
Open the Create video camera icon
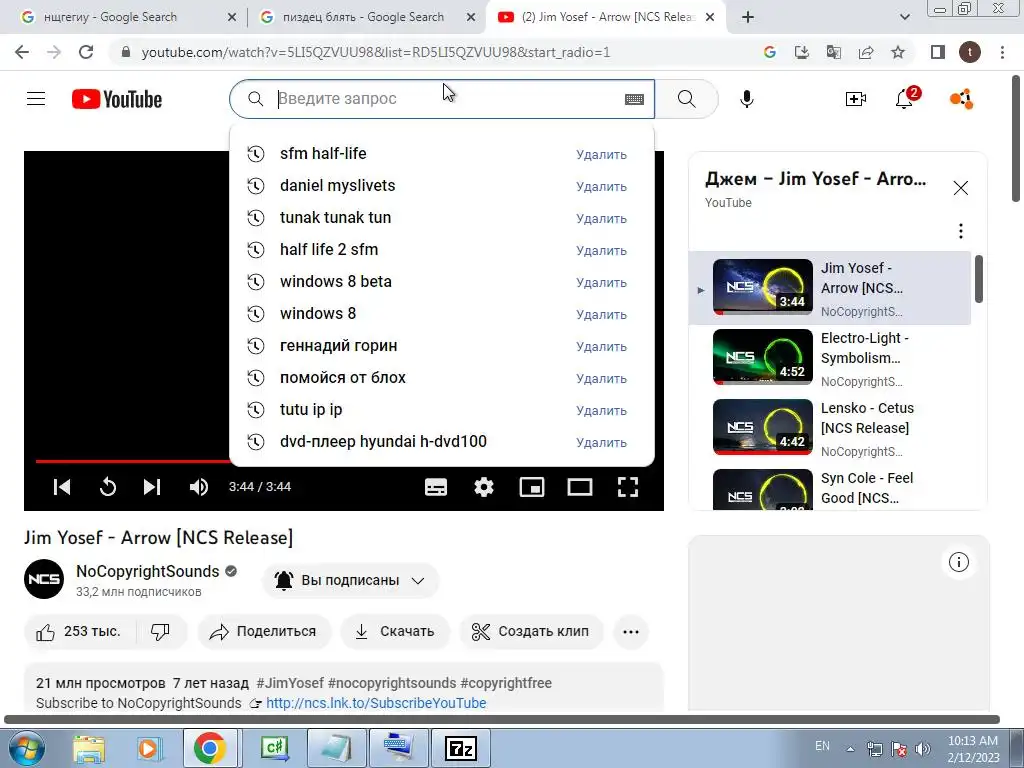tap(855, 99)
